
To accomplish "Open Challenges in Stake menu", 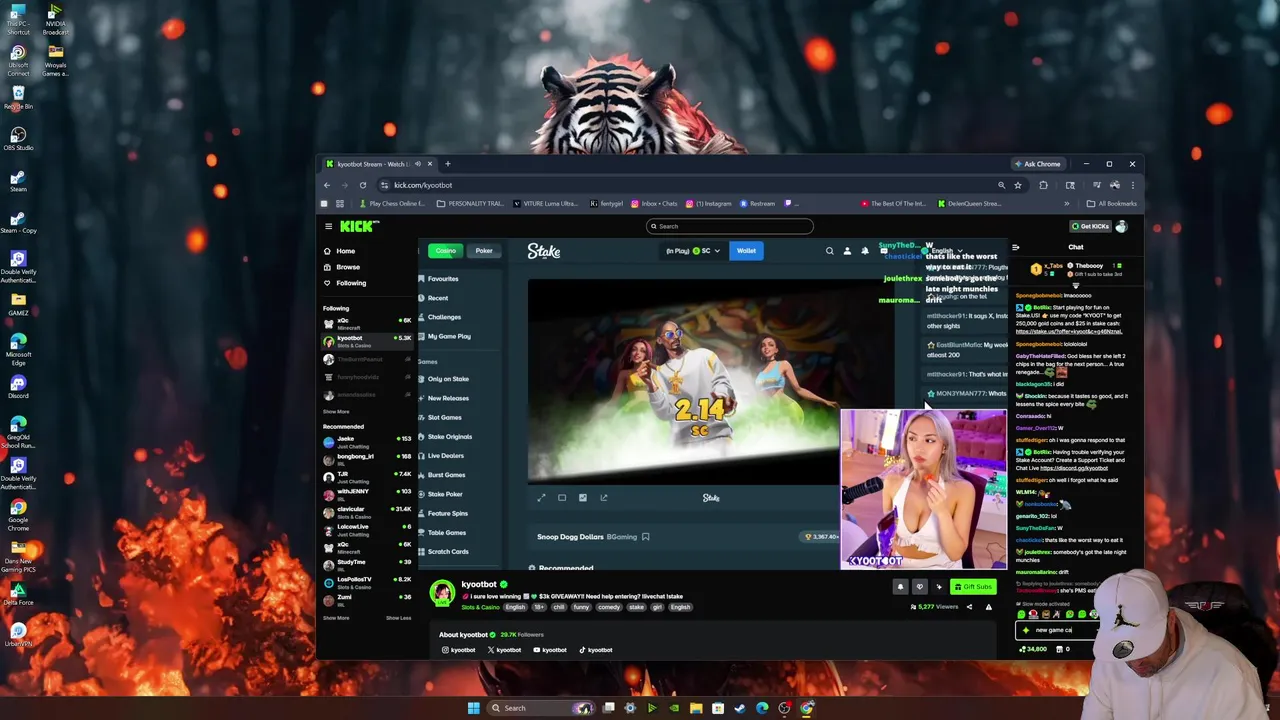I will (x=444, y=317).
